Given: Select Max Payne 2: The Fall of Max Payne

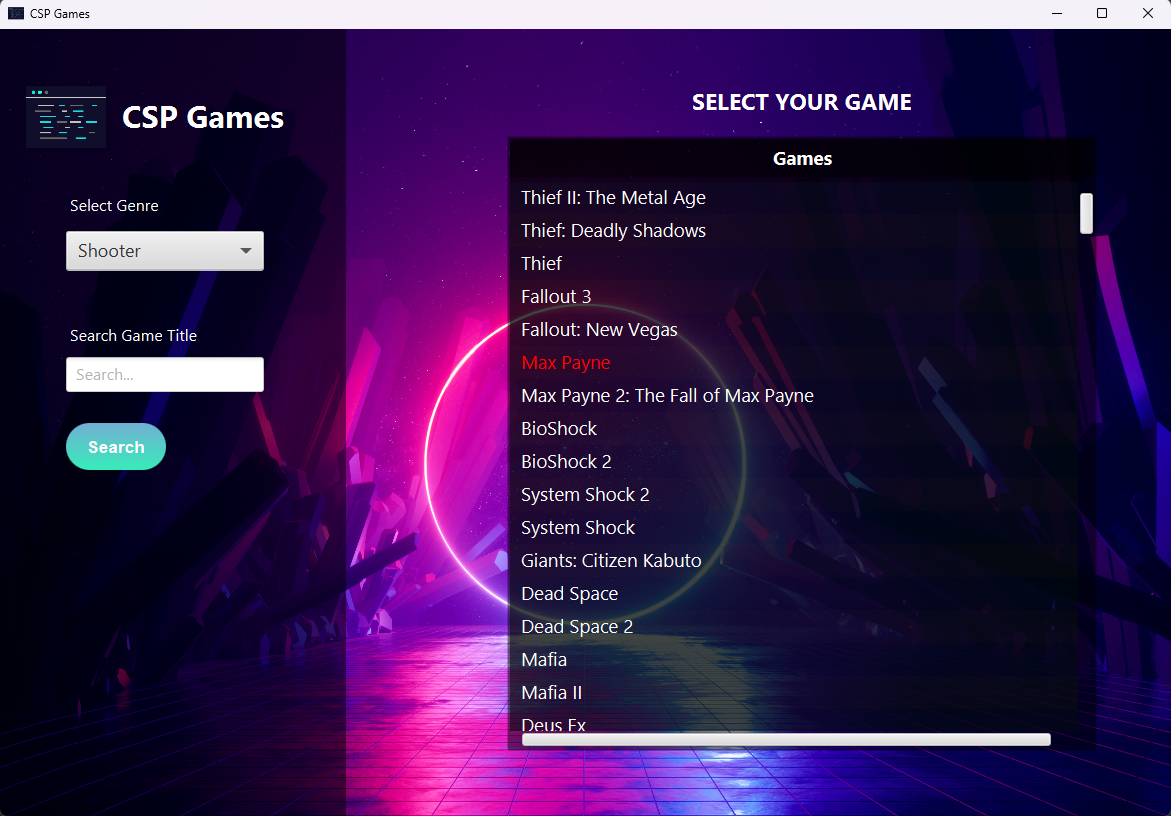Looking at the screenshot, I should tap(667, 396).
